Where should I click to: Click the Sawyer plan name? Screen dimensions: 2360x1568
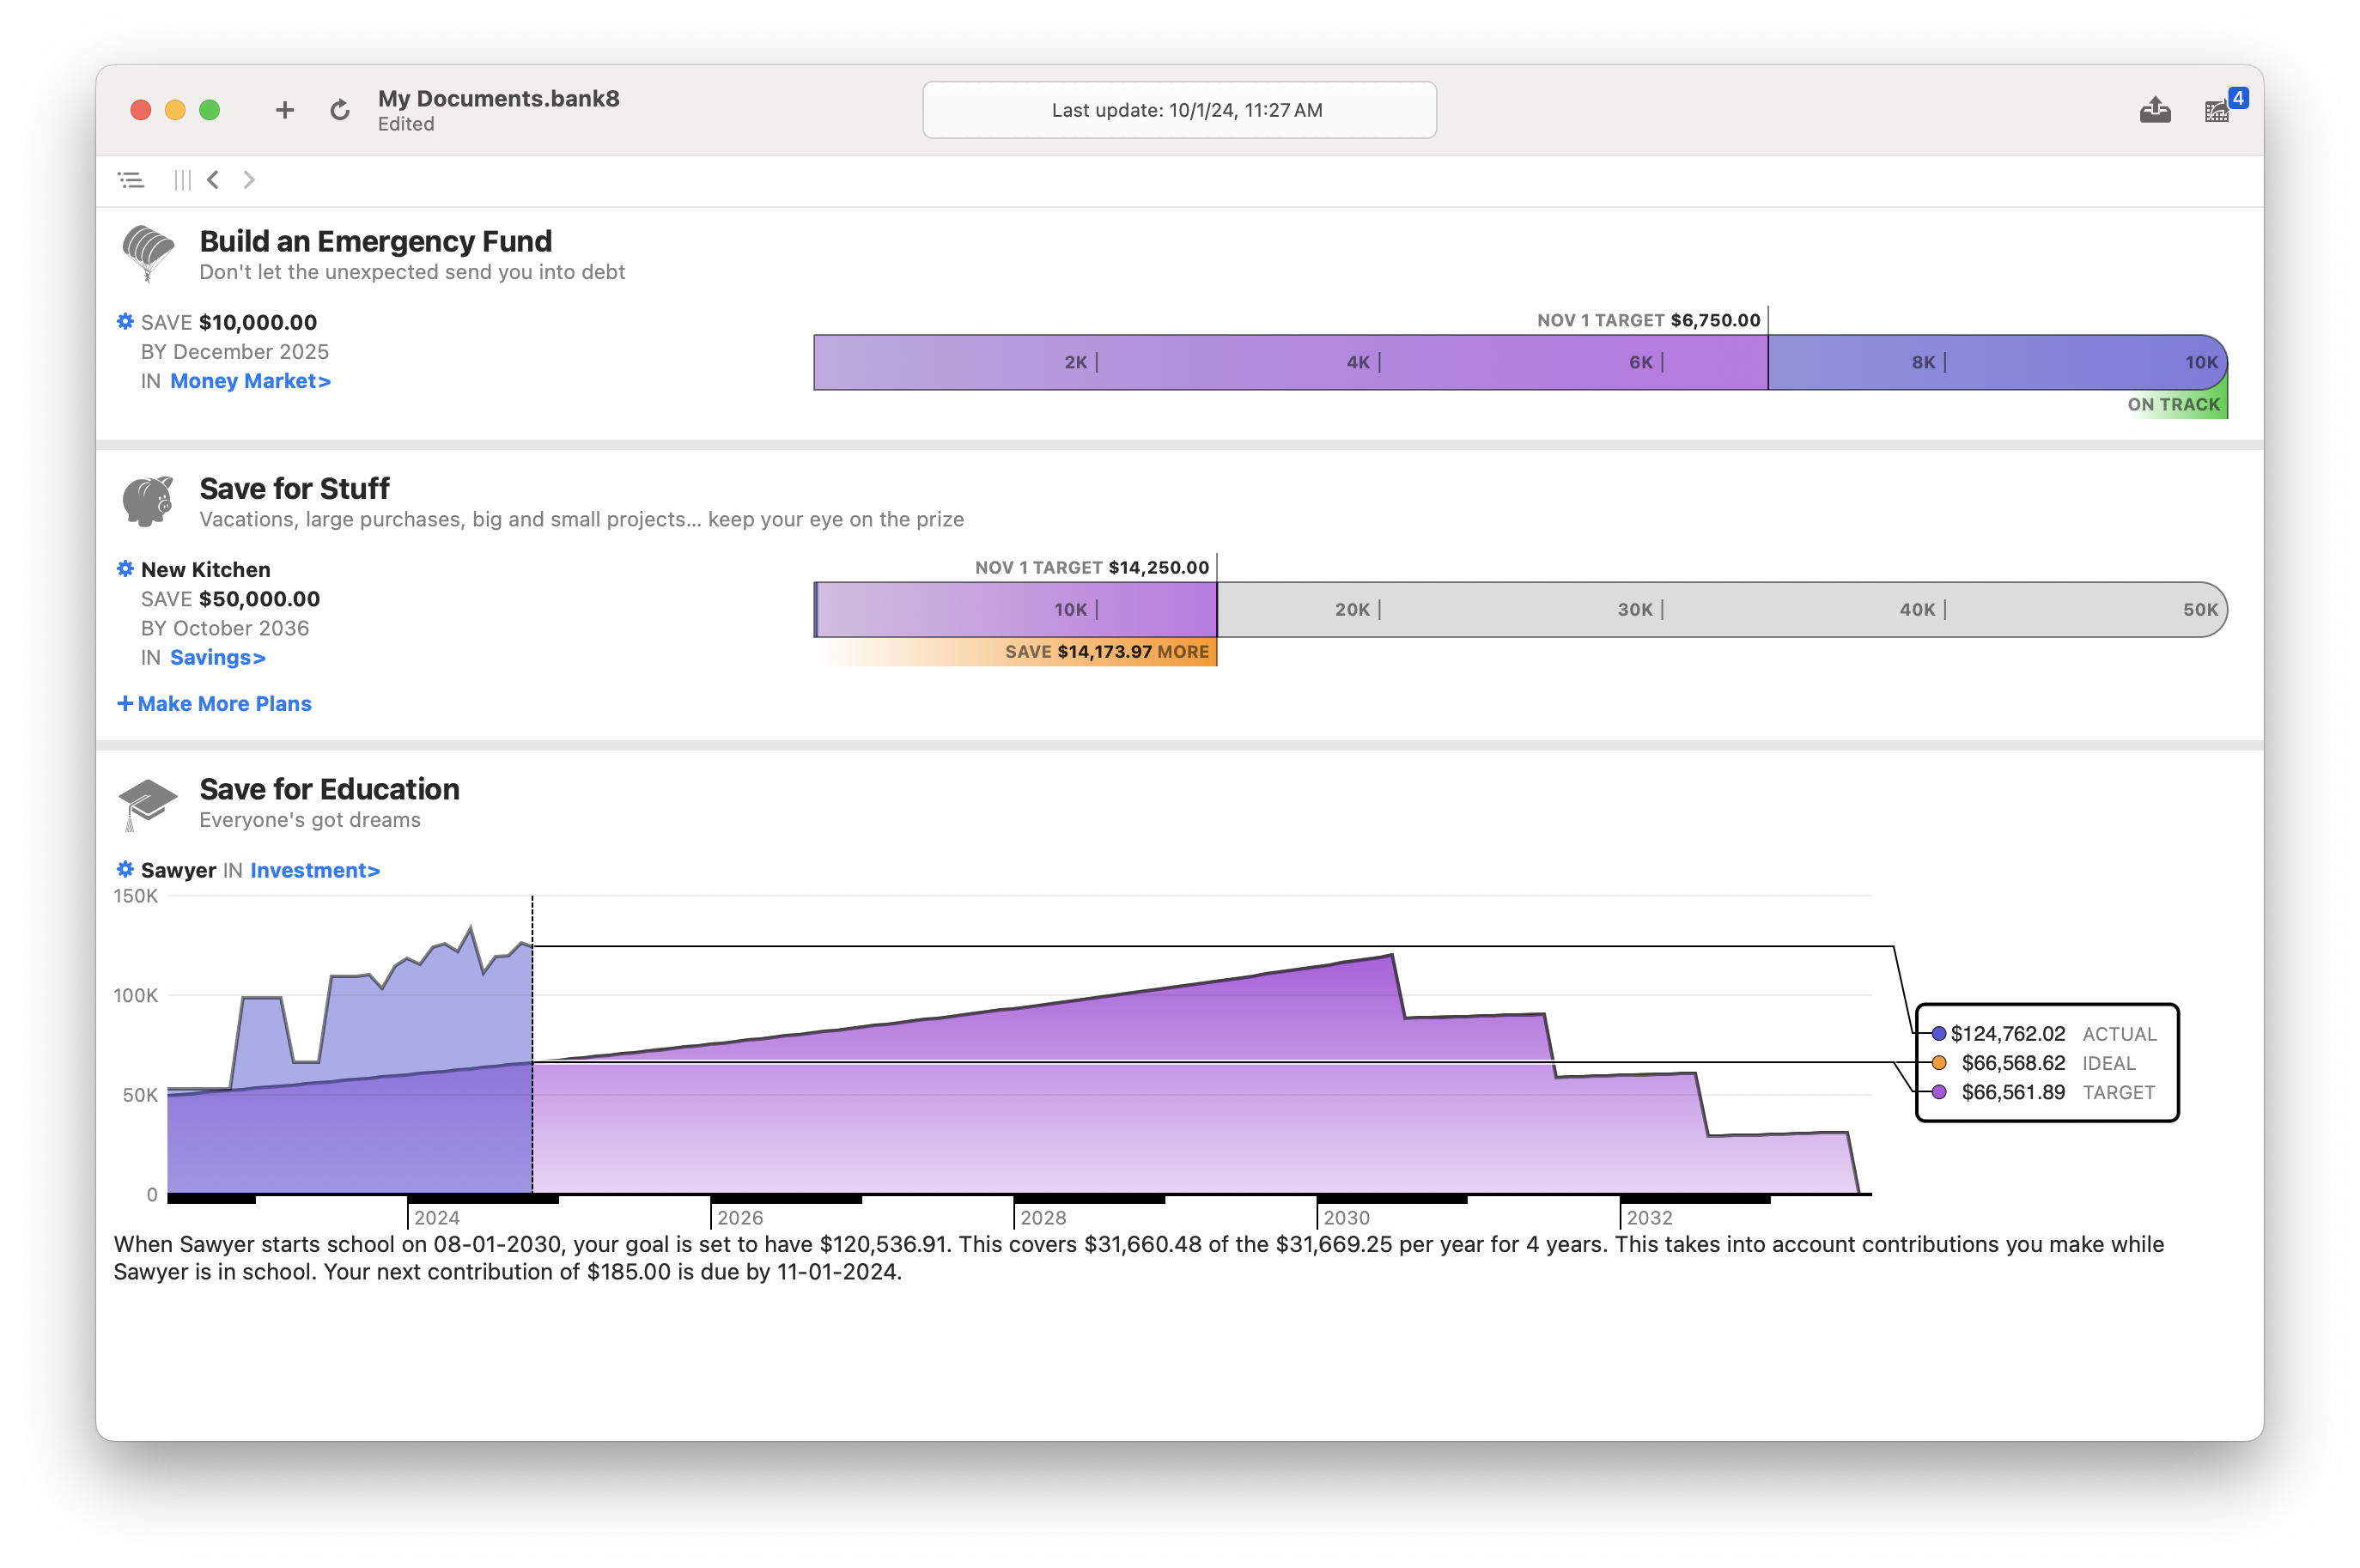tap(179, 870)
